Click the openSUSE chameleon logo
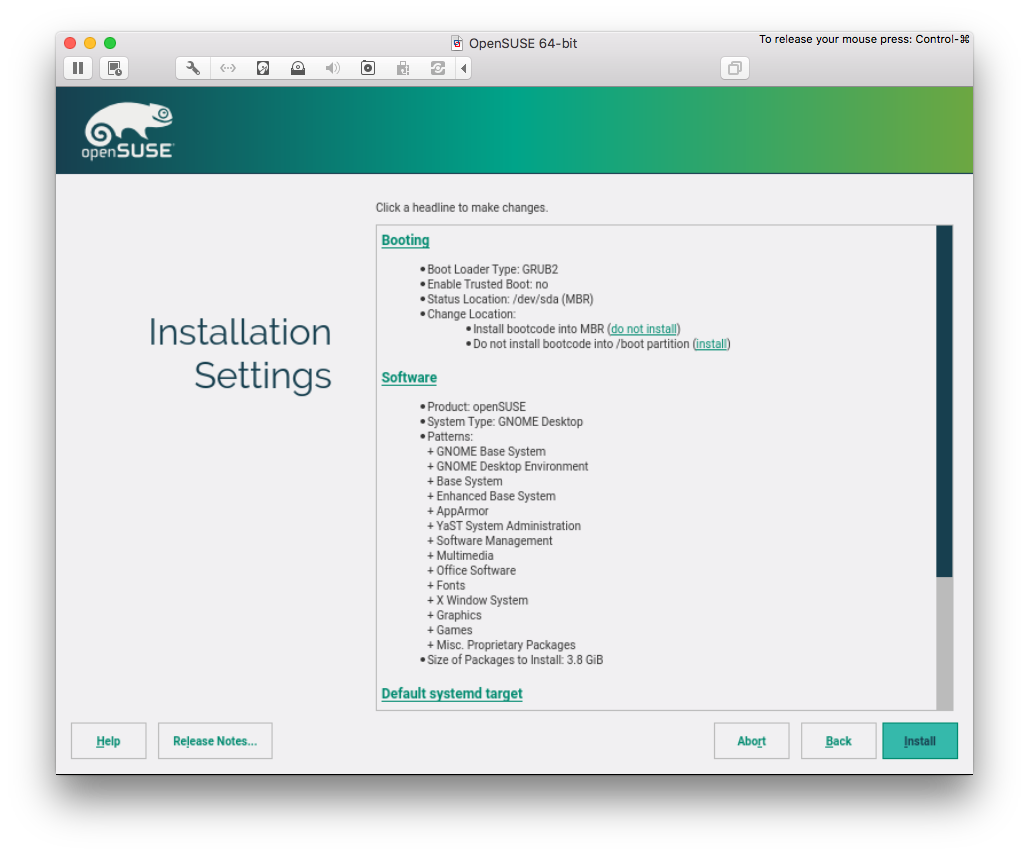Image resolution: width=1029 pixels, height=855 pixels. click(x=128, y=131)
